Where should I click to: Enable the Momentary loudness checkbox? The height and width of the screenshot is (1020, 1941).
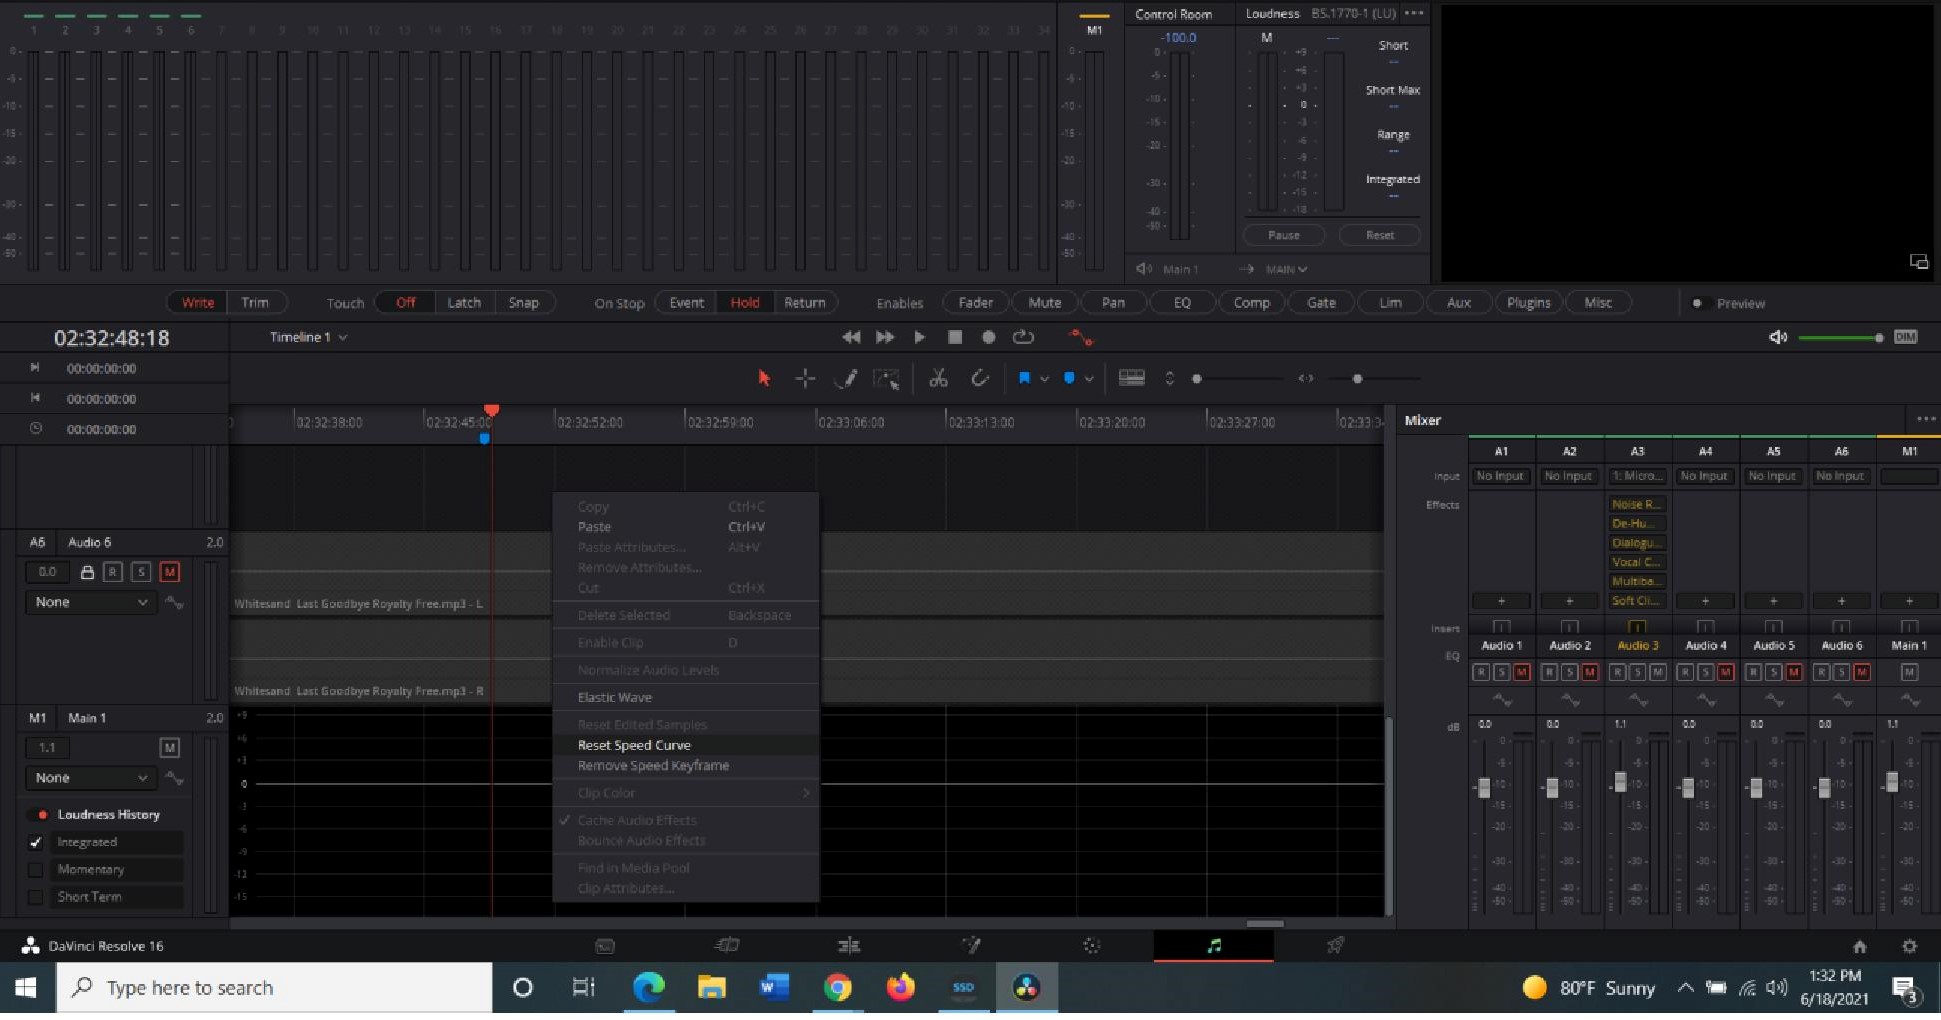35,869
